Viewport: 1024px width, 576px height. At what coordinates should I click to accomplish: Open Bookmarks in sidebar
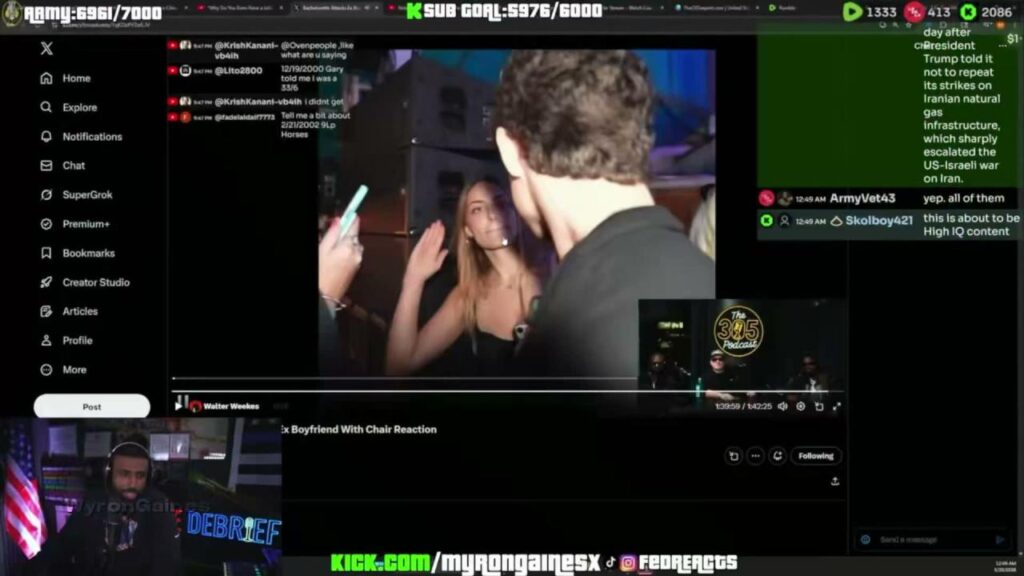click(x=87, y=253)
